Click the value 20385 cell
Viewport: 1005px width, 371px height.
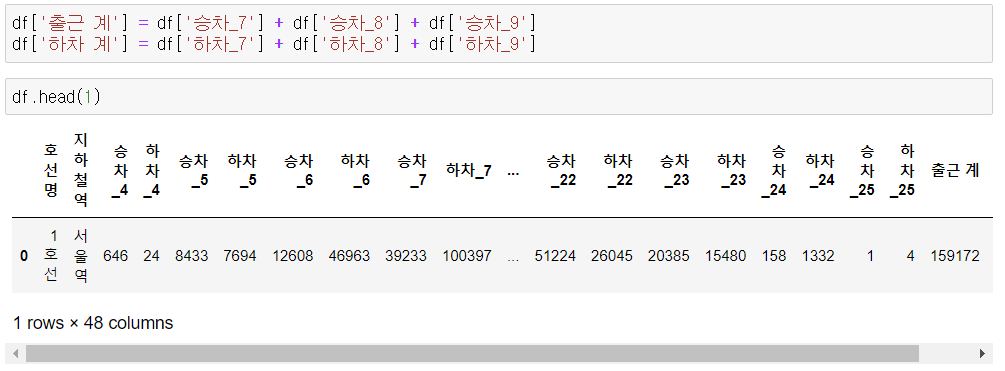click(669, 256)
